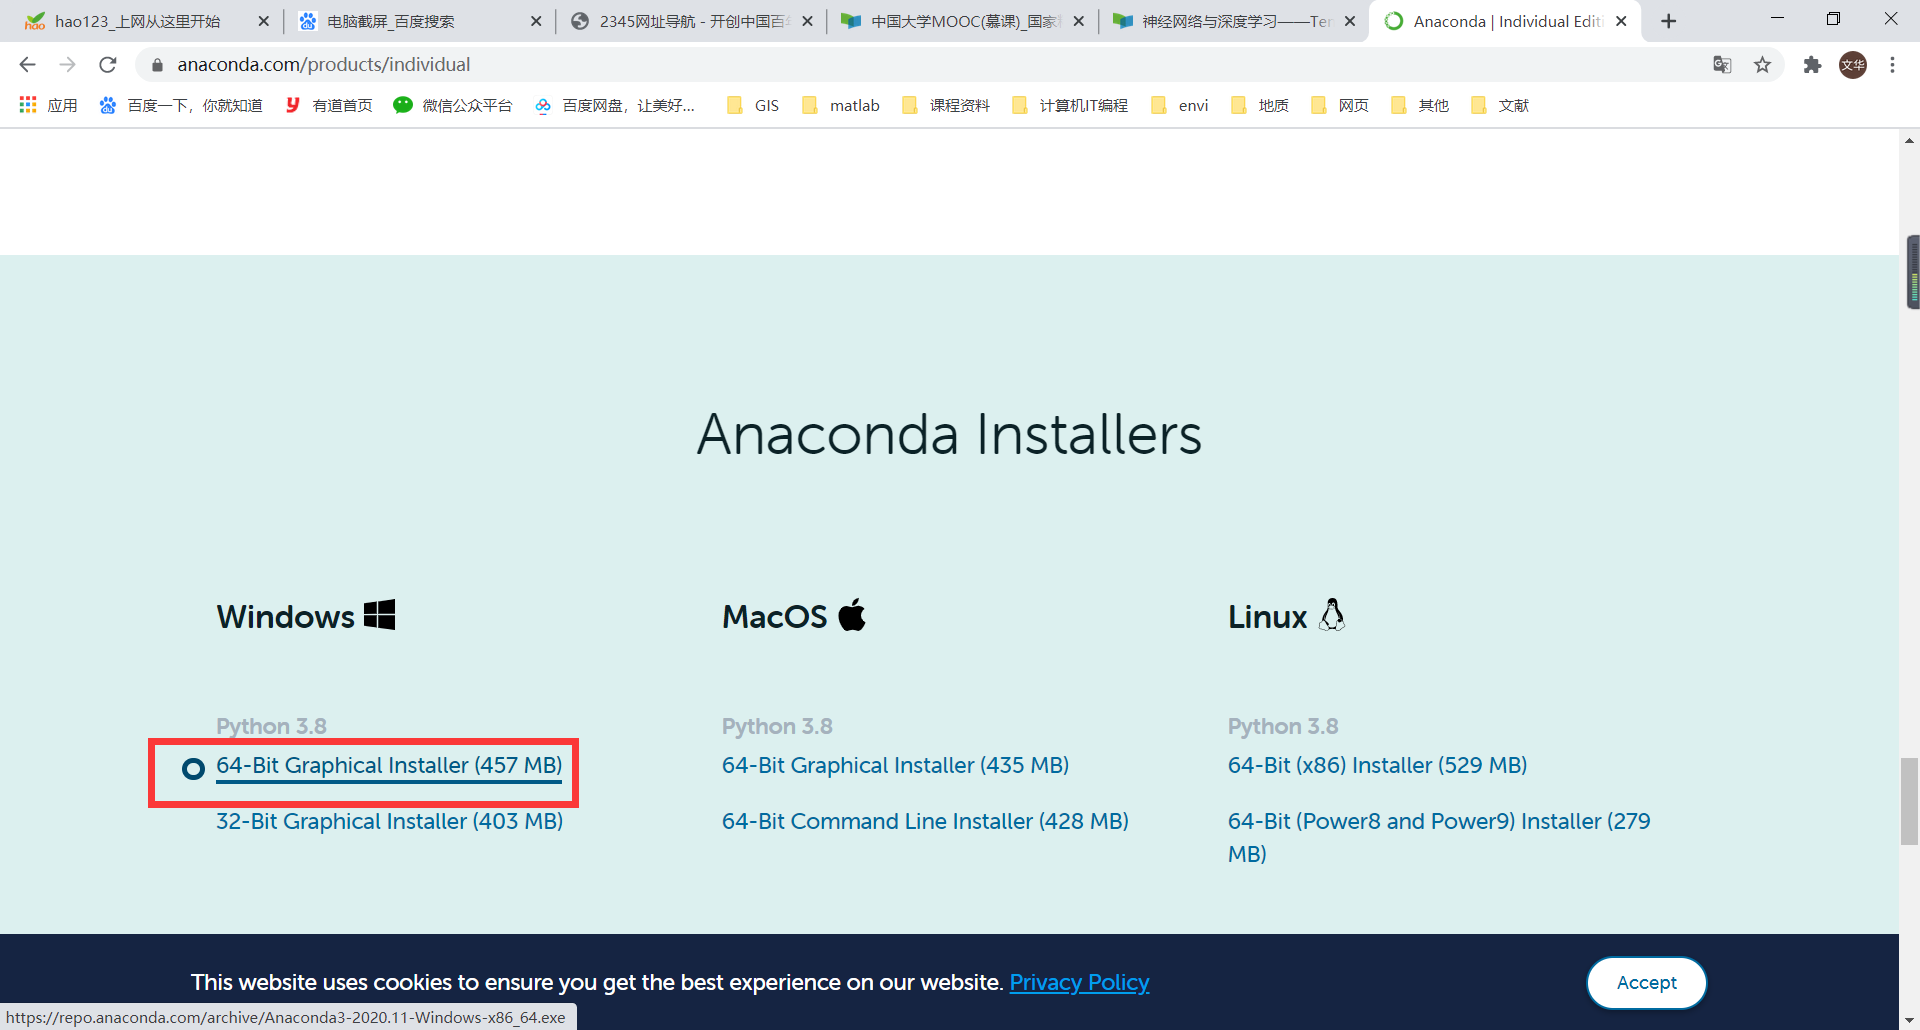Open 百度一下 bookmark
The width and height of the screenshot is (1920, 1030).
point(181,105)
